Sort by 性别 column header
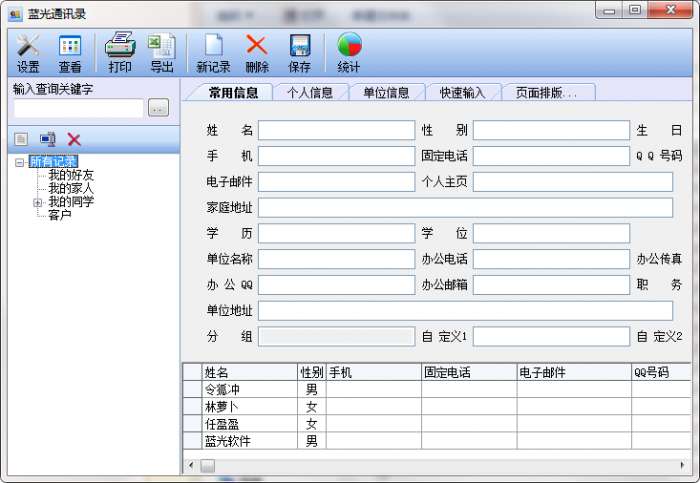 (312, 372)
